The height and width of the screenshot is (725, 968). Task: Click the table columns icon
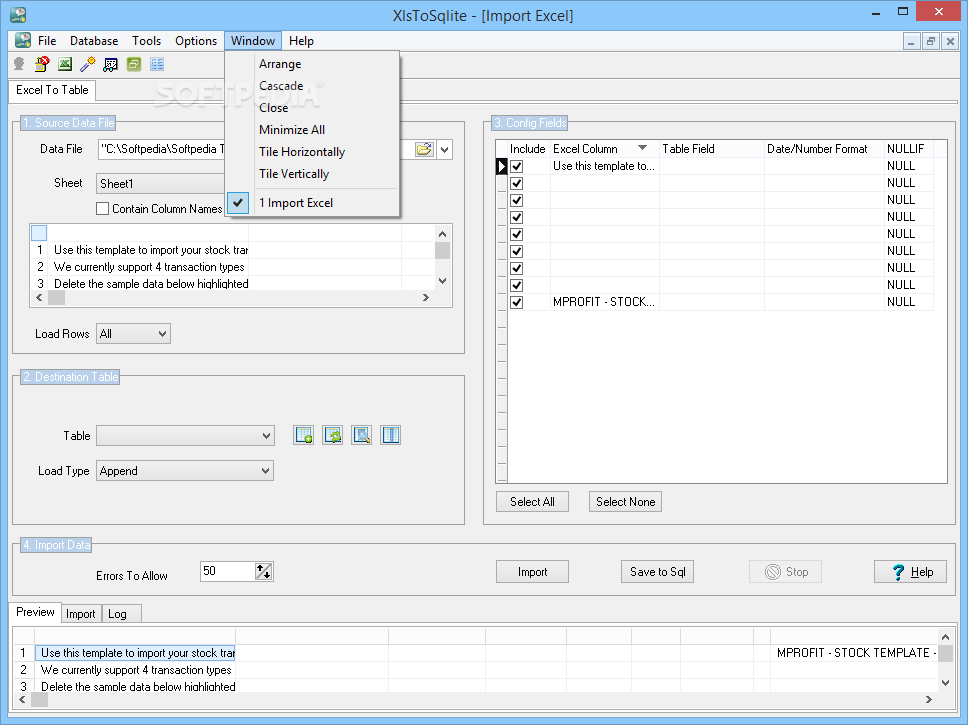pos(390,435)
